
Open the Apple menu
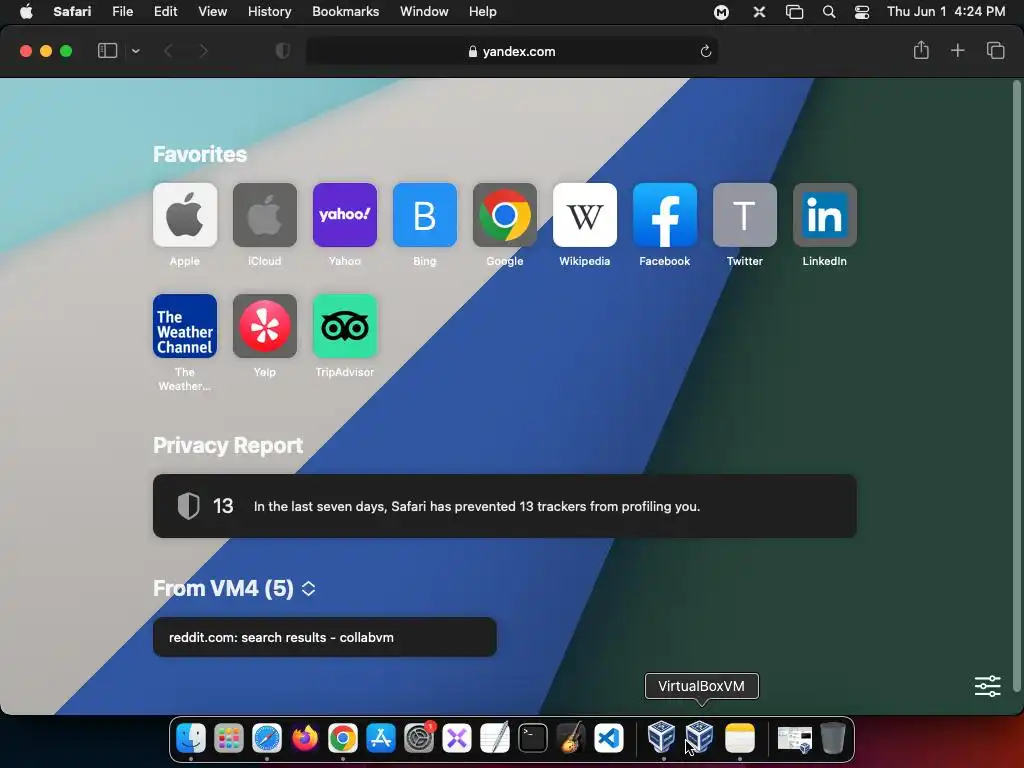(26, 12)
